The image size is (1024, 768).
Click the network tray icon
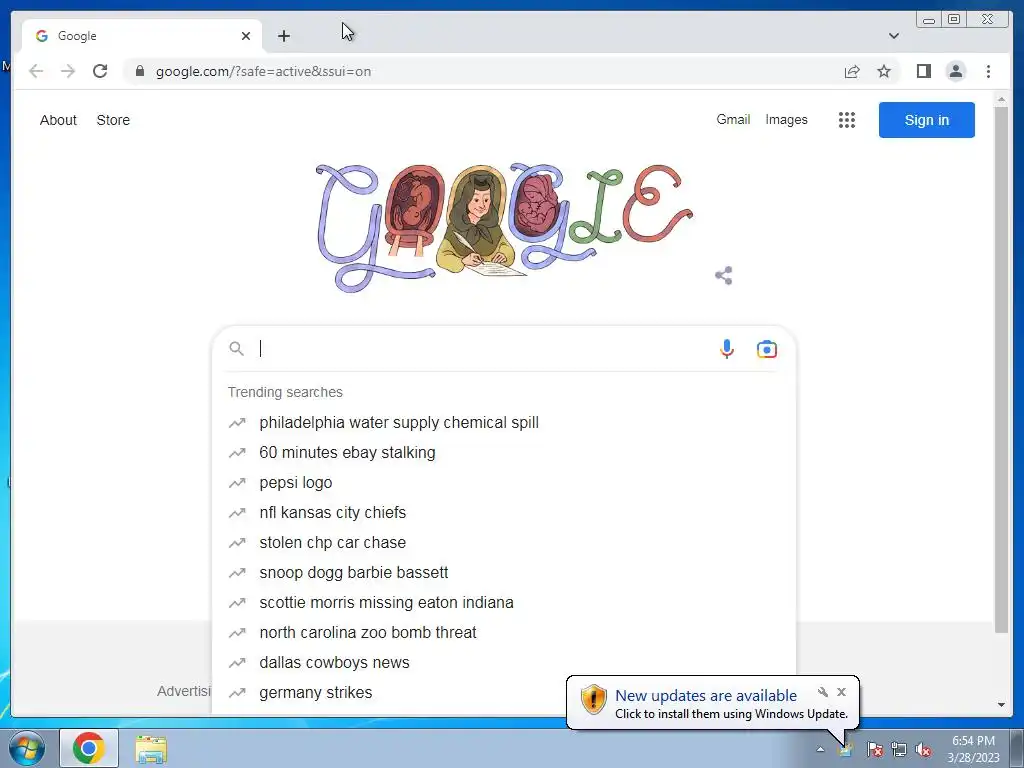click(899, 749)
